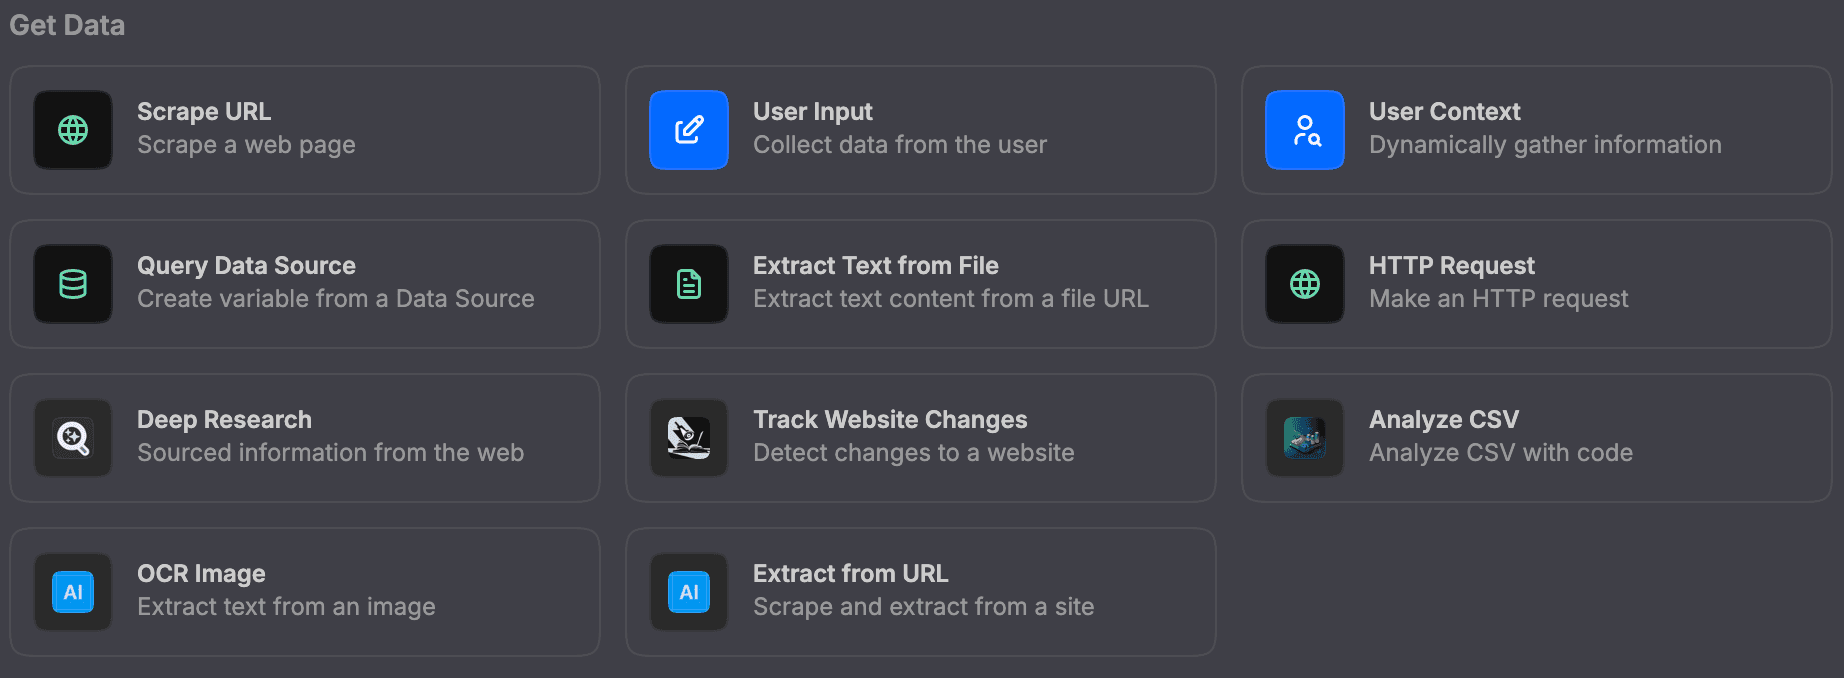
Task: Click the Query Data Source database icon
Action: (x=73, y=284)
